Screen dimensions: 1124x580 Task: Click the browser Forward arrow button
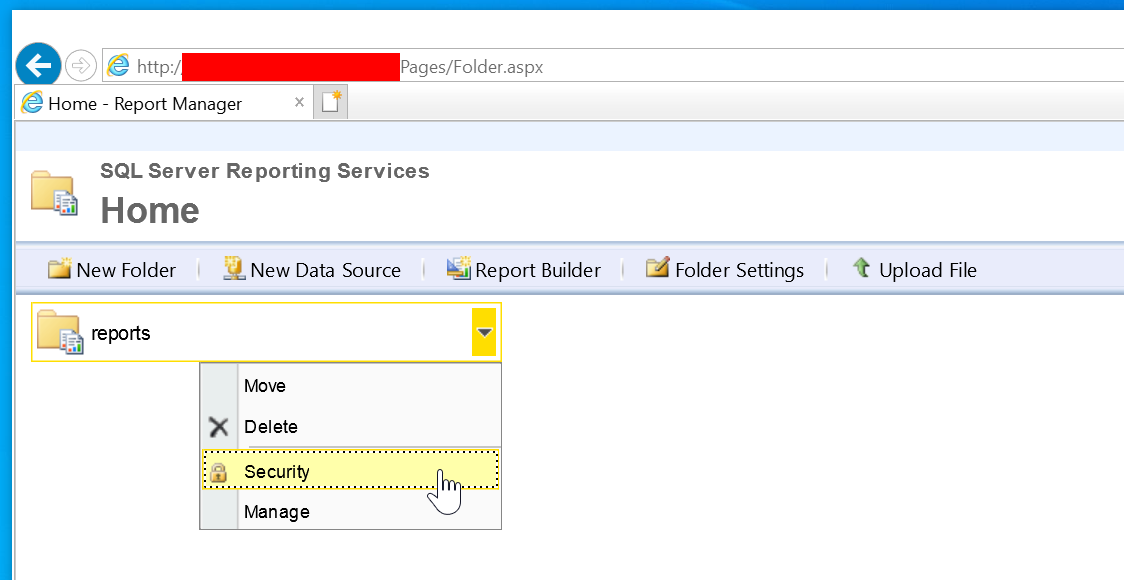80,66
